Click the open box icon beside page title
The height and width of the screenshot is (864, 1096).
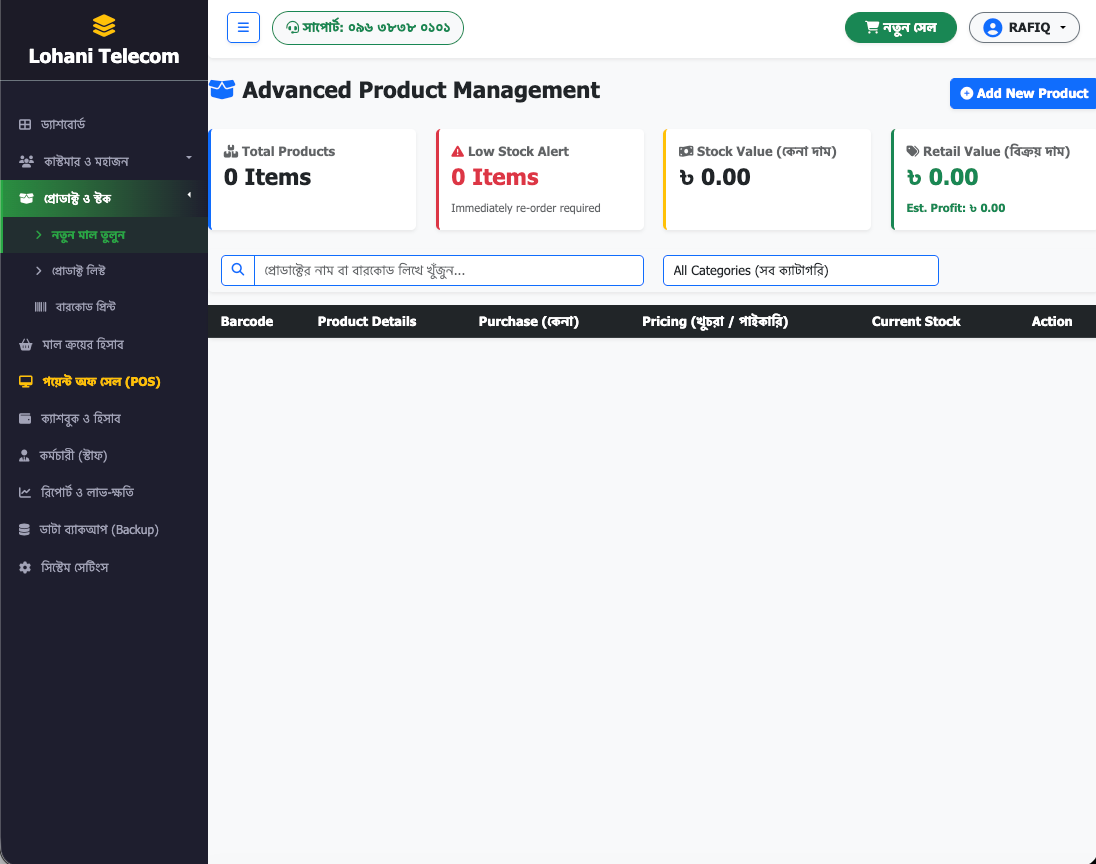pyautogui.click(x=222, y=89)
